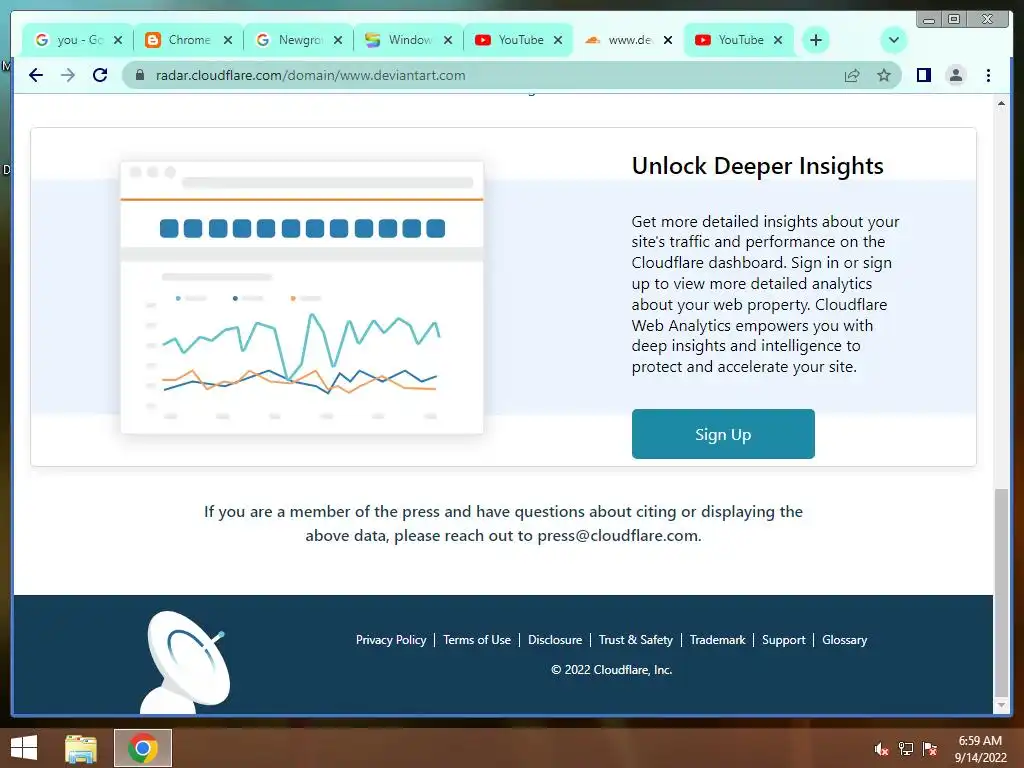Click the lock site info icon

(139, 75)
